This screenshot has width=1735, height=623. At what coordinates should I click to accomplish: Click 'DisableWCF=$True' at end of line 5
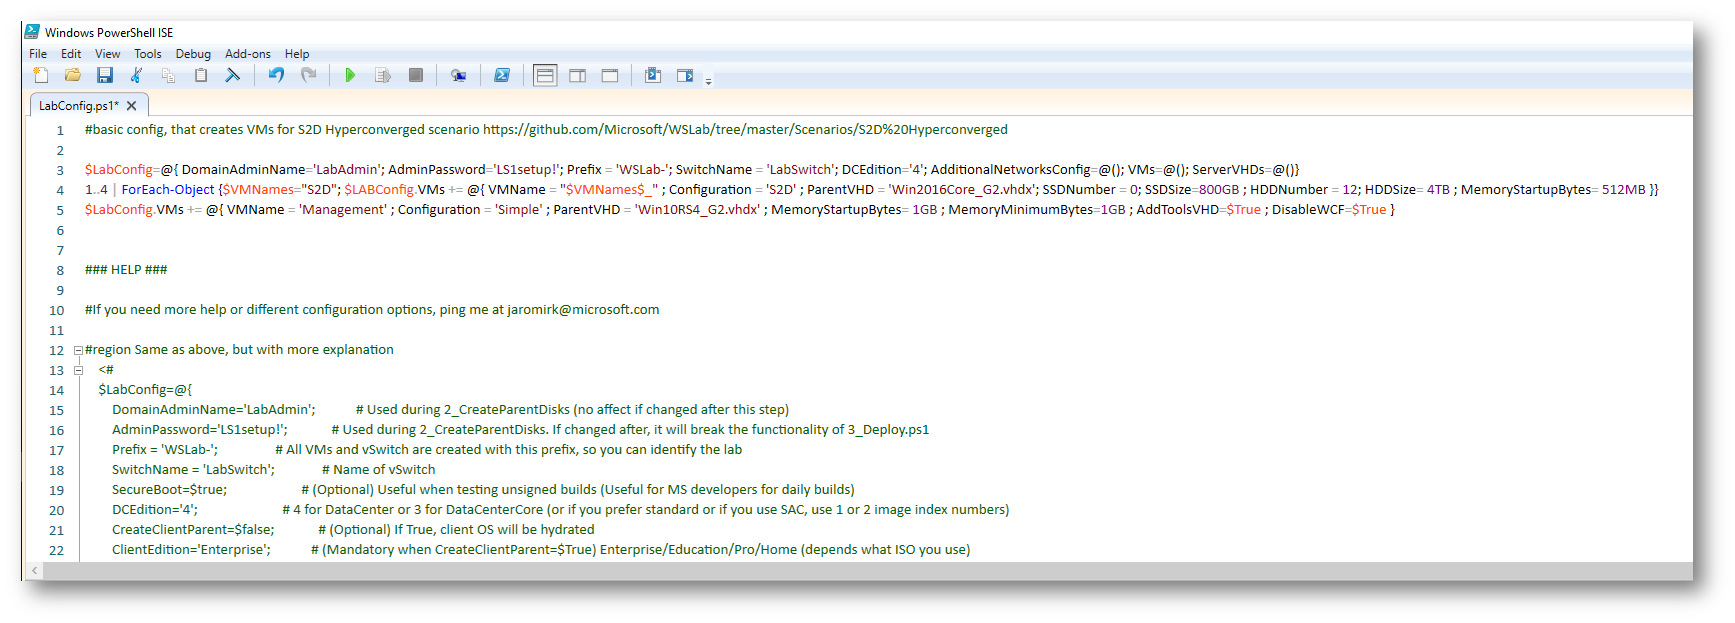[1329, 210]
